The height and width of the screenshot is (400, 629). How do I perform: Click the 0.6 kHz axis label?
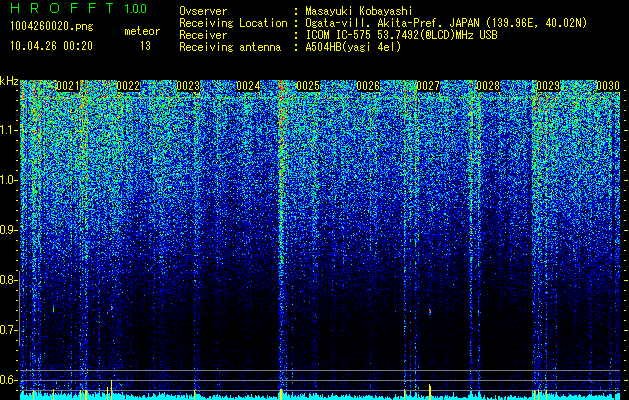point(9,380)
